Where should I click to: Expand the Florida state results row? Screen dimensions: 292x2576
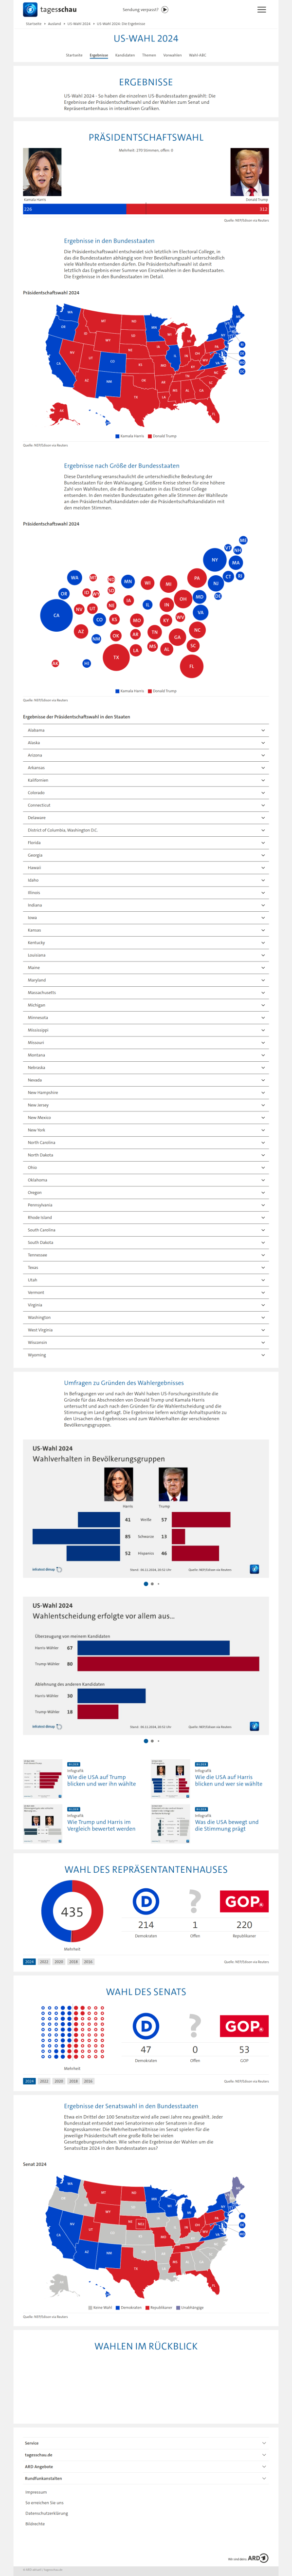pyautogui.click(x=146, y=843)
